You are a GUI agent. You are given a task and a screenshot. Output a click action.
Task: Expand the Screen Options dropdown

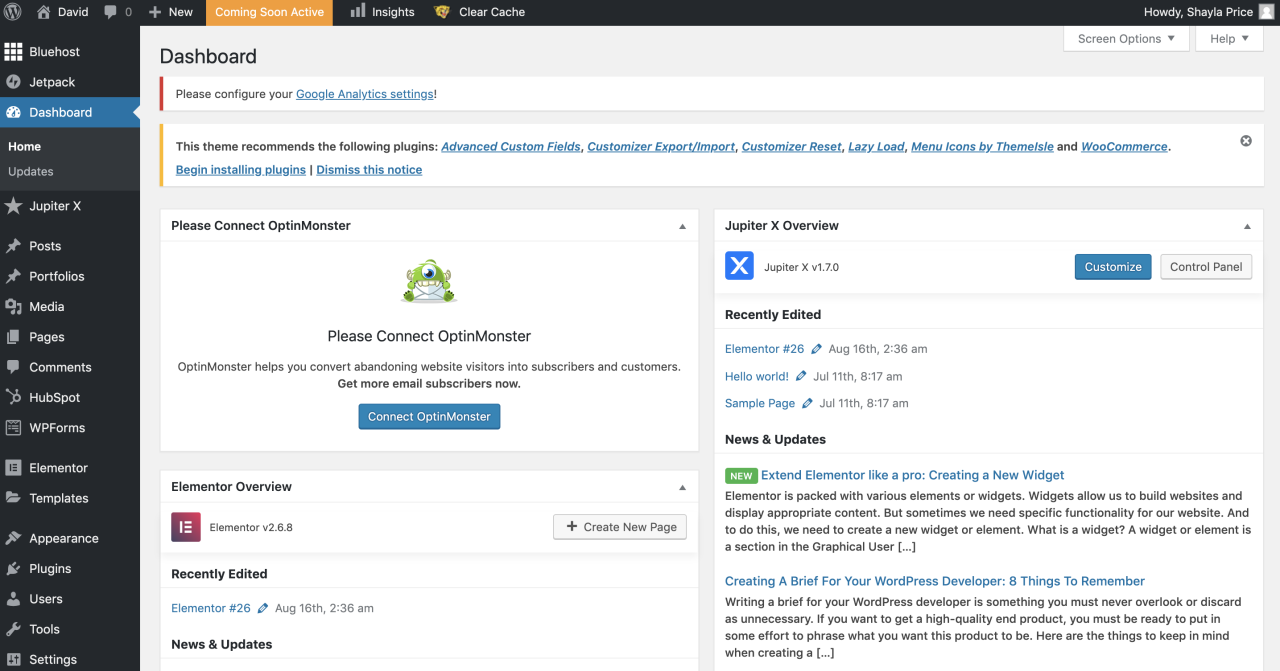(x=1126, y=39)
